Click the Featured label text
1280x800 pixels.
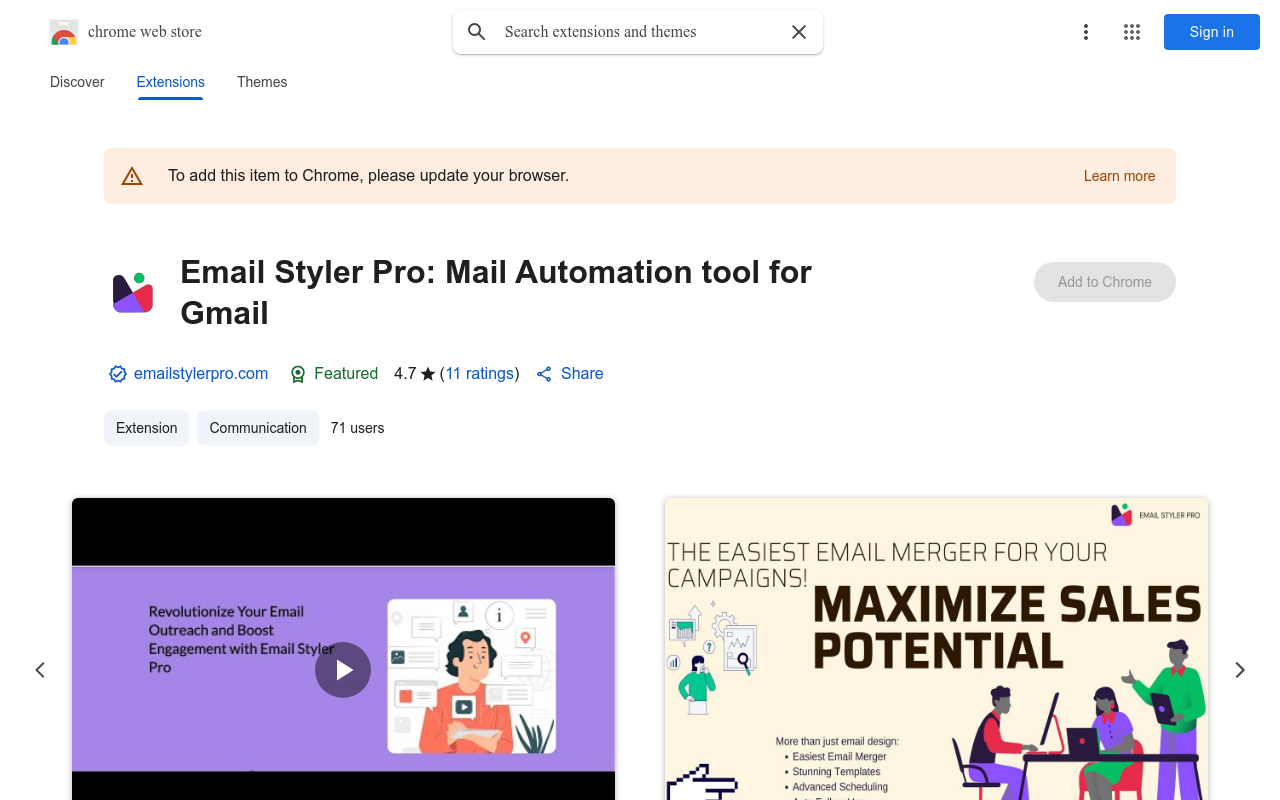(x=346, y=374)
